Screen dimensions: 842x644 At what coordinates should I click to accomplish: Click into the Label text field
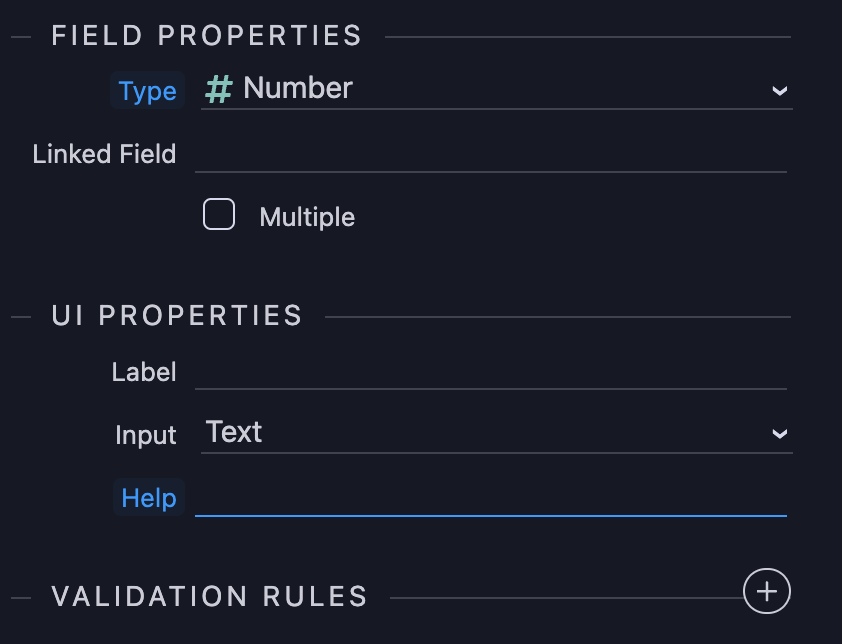(490, 372)
